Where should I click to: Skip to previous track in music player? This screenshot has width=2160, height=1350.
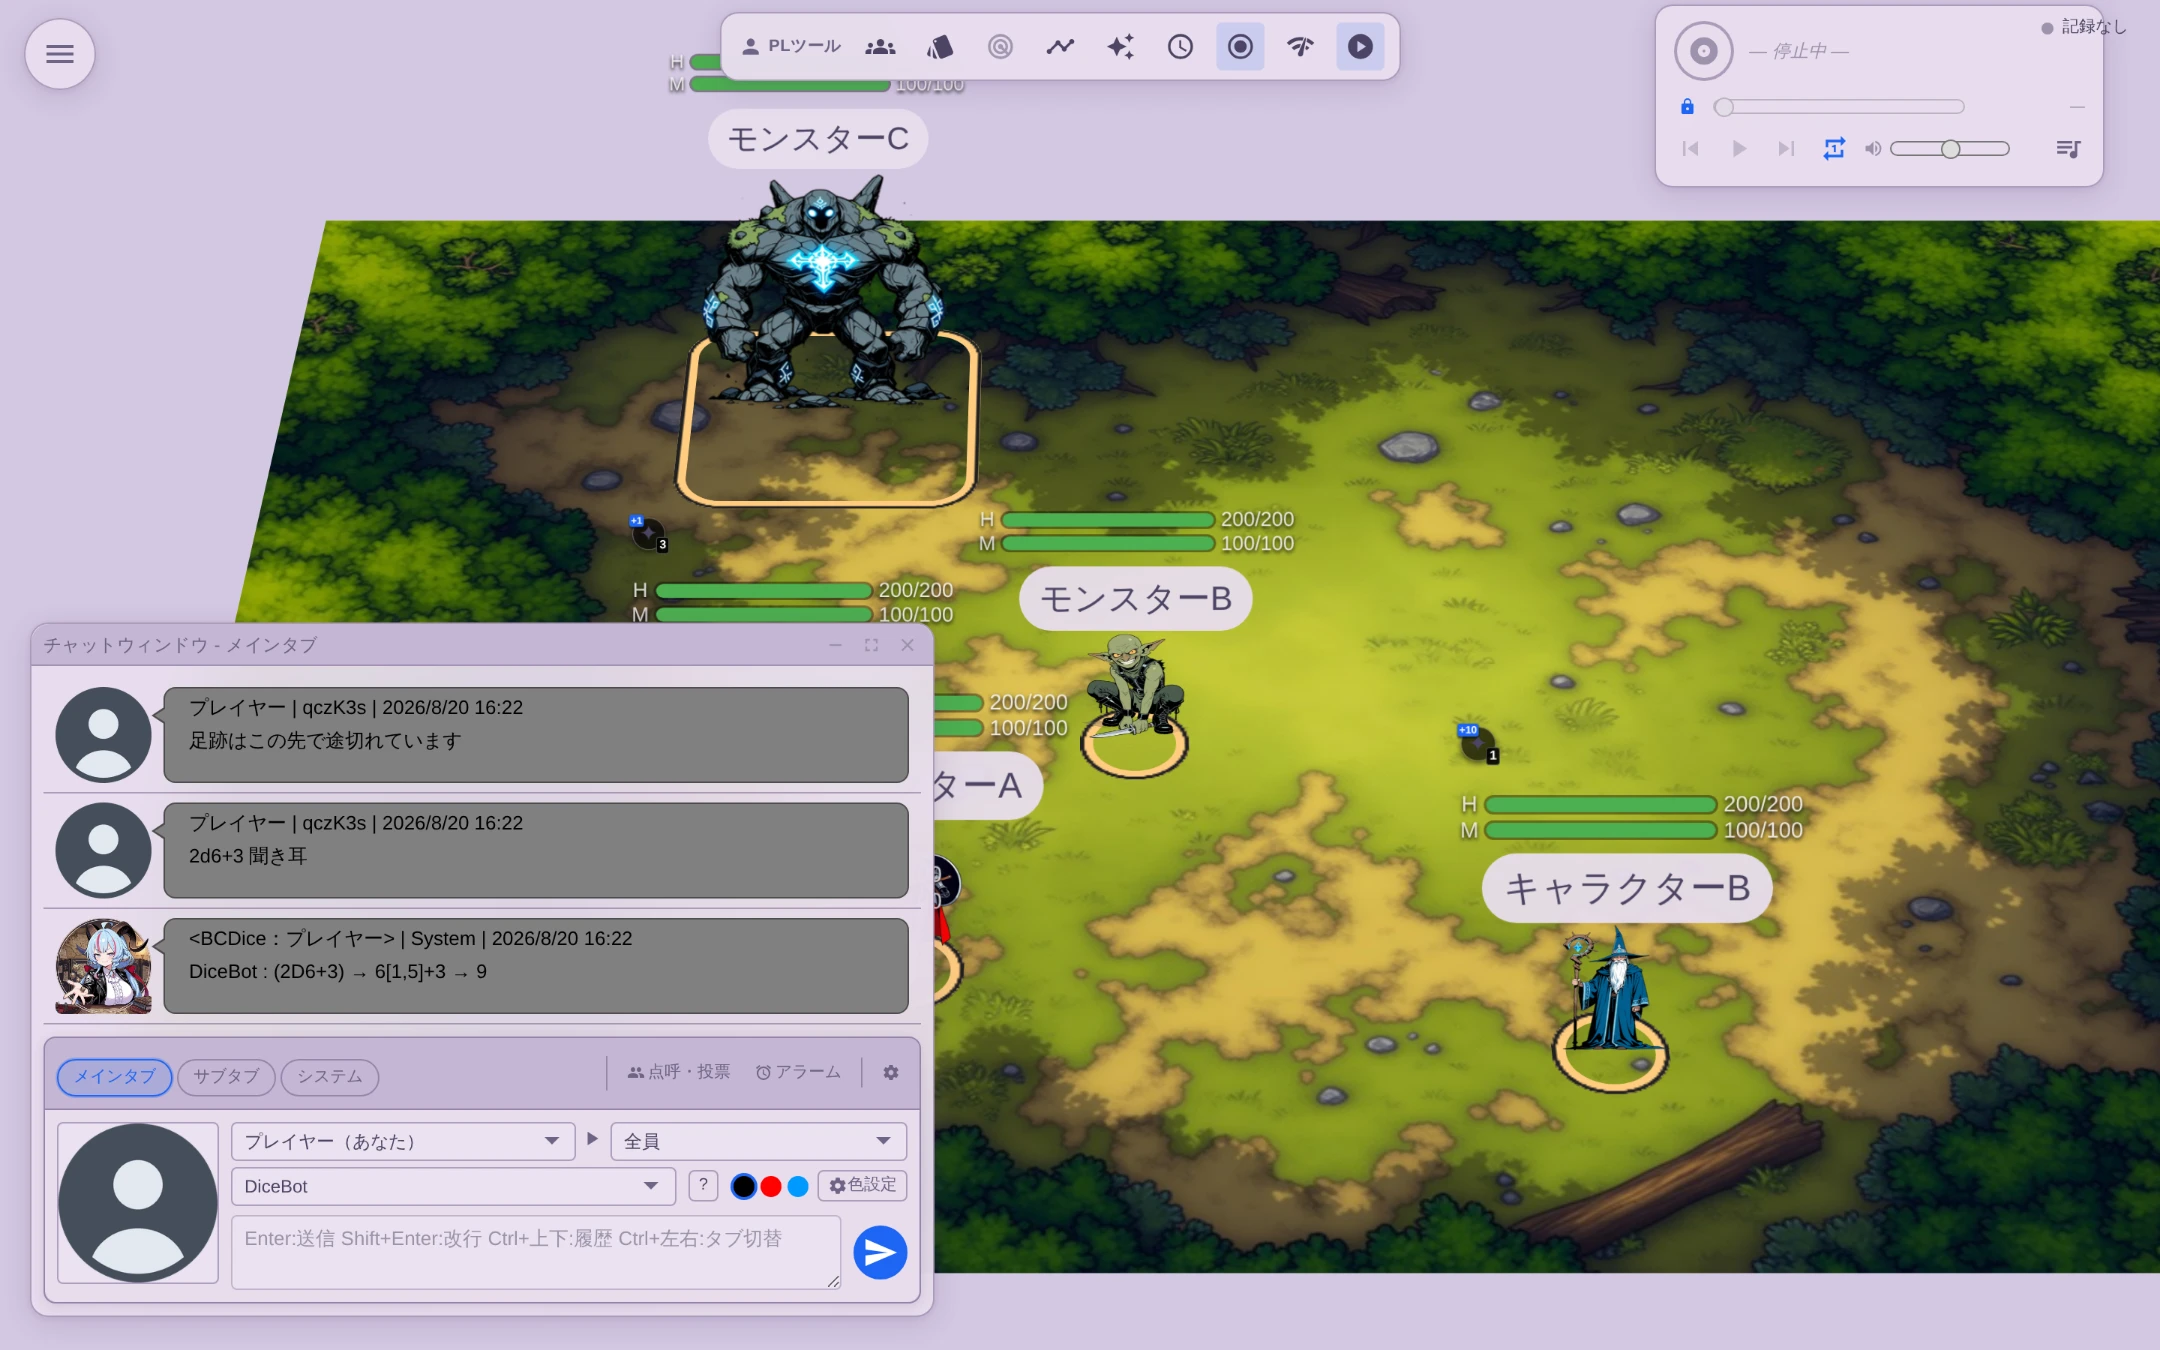(x=1691, y=149)
